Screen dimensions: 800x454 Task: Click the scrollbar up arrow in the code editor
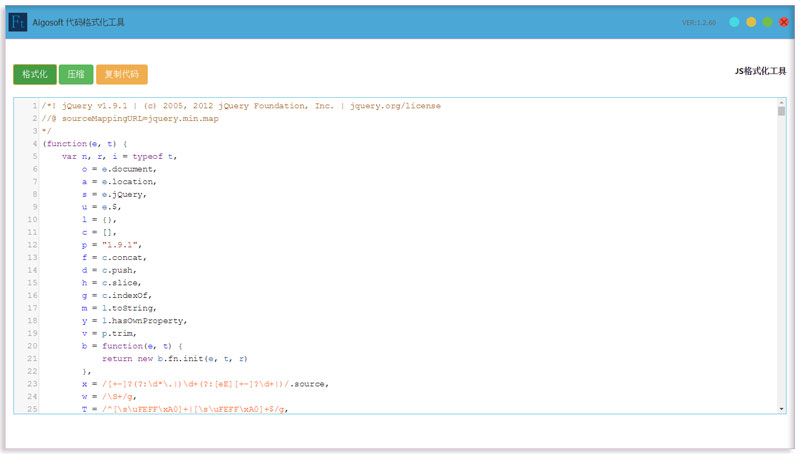click(x=781, y=103)
